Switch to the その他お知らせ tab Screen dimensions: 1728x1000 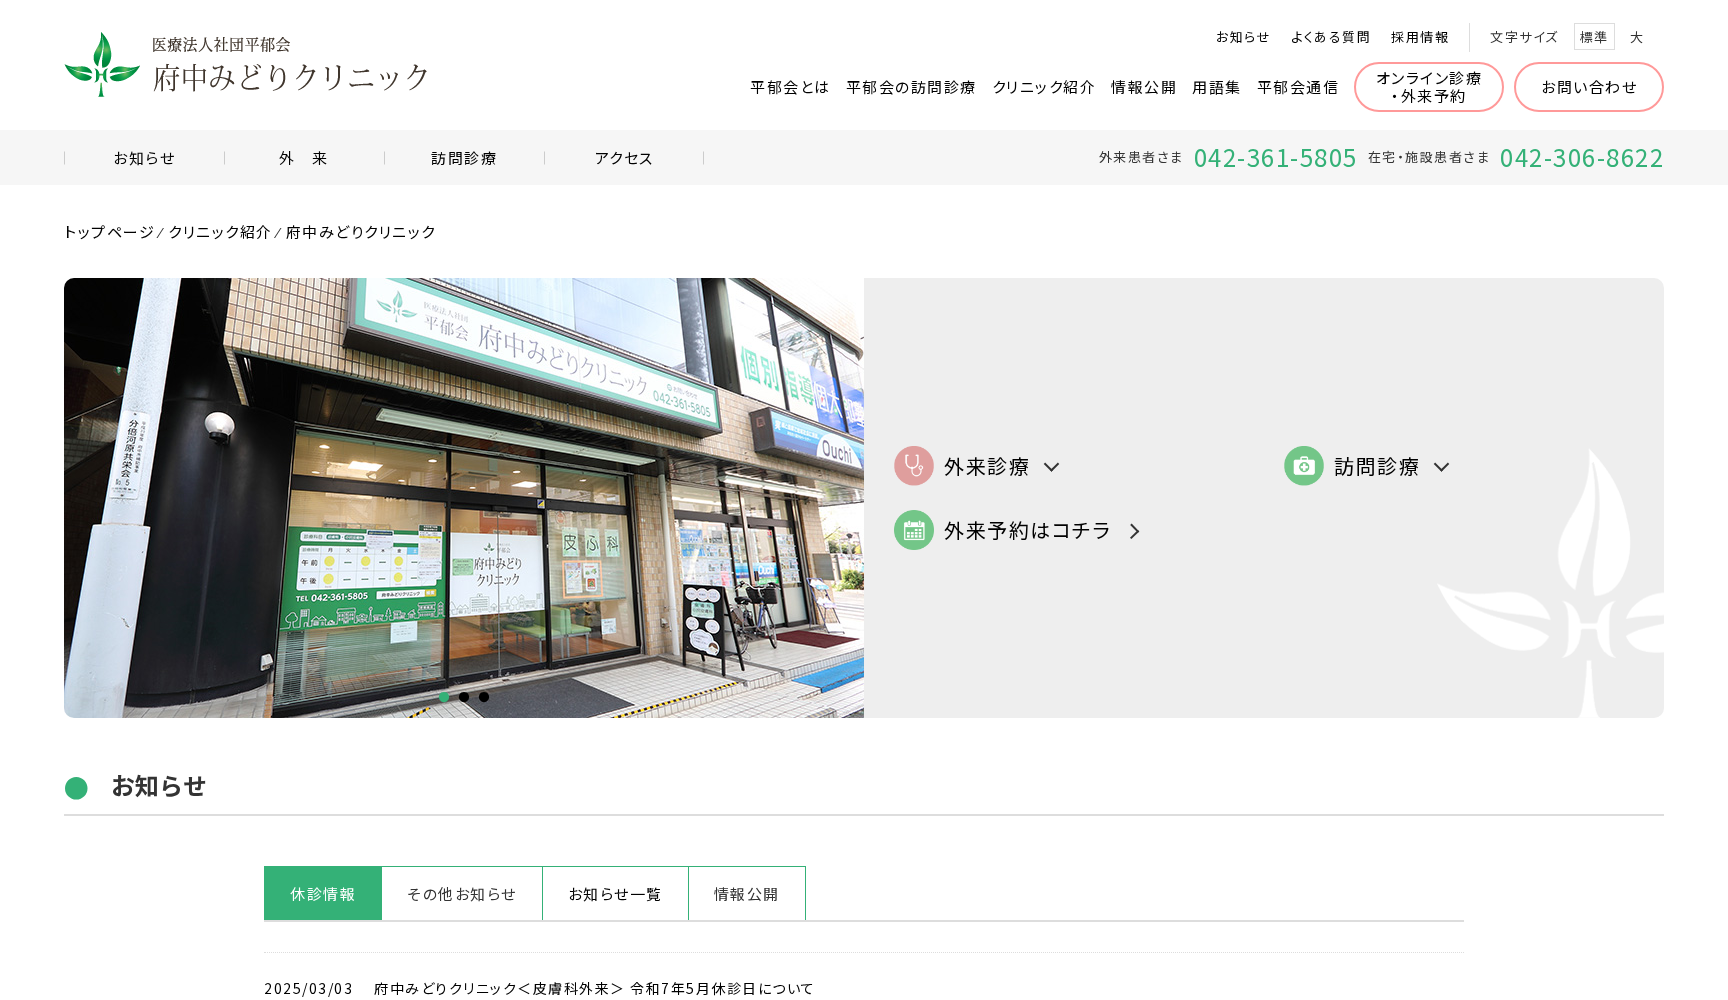click(x=461, y=893)
